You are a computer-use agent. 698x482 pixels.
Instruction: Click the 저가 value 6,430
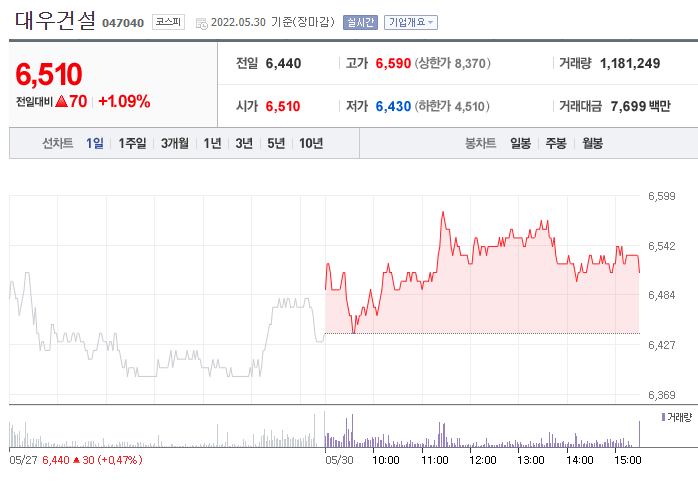[393, 106]
